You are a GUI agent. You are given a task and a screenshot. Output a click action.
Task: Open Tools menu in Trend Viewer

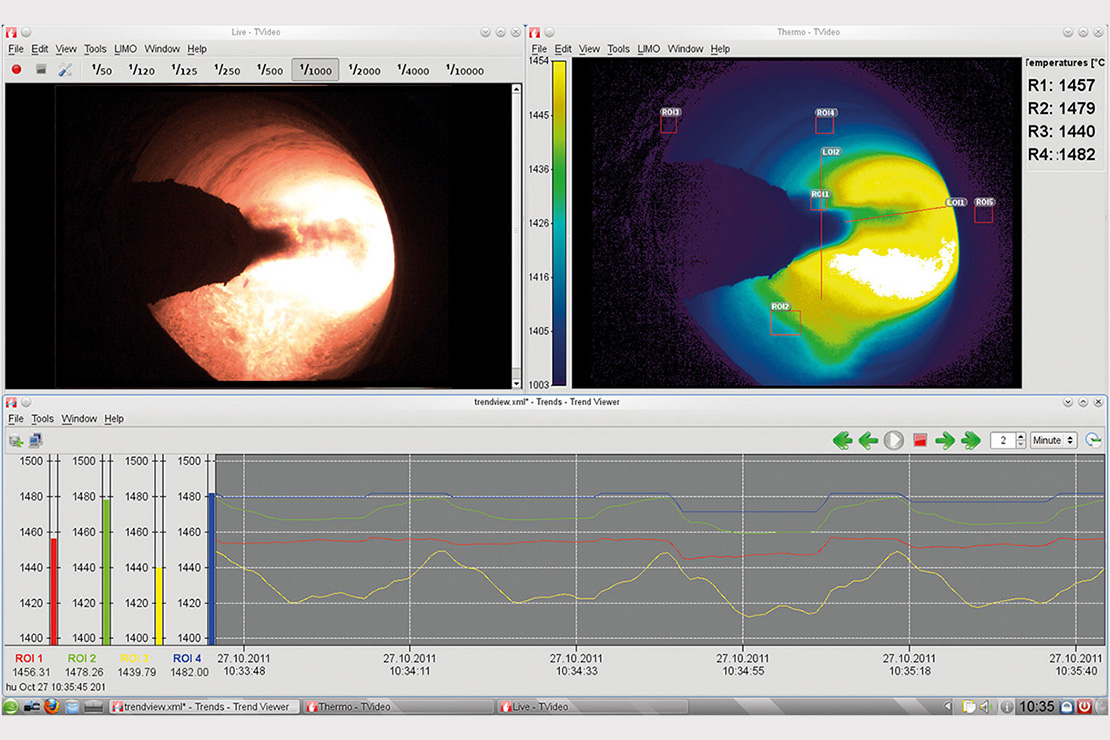pyautogui.click(x=42, y=419)
